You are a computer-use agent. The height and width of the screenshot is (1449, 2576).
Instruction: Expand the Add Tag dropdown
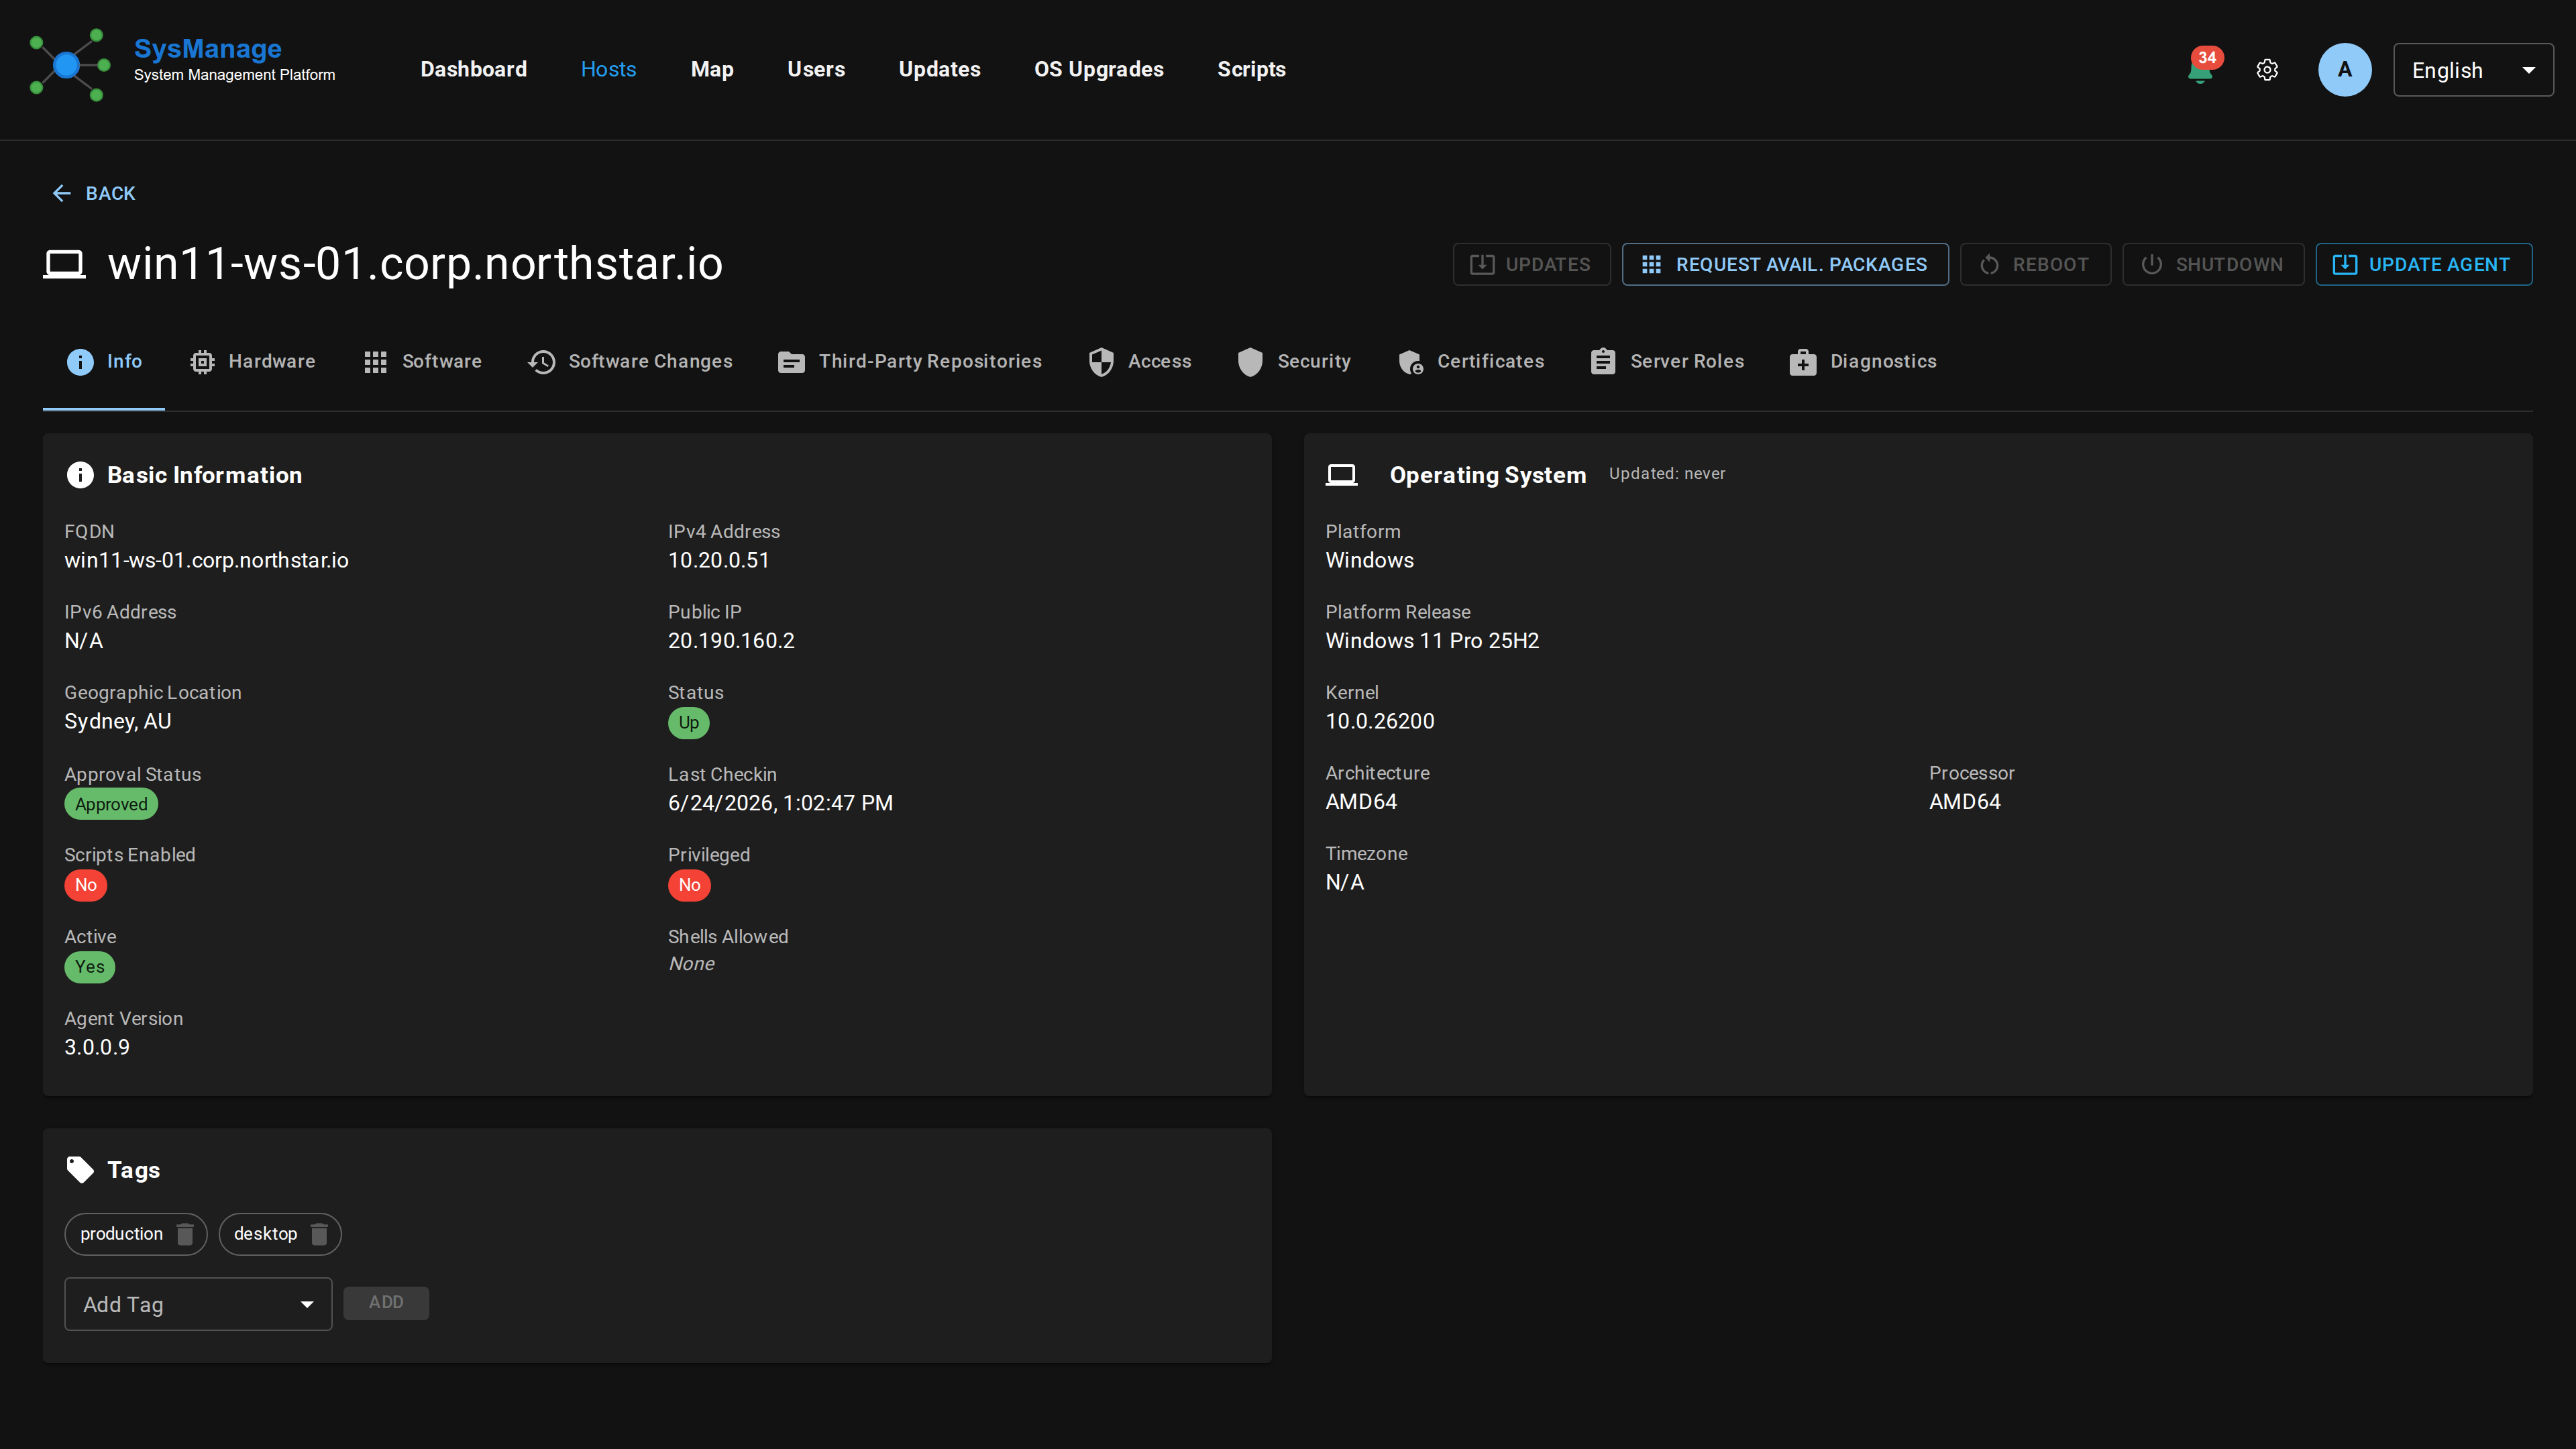[x=198, y=1304]
